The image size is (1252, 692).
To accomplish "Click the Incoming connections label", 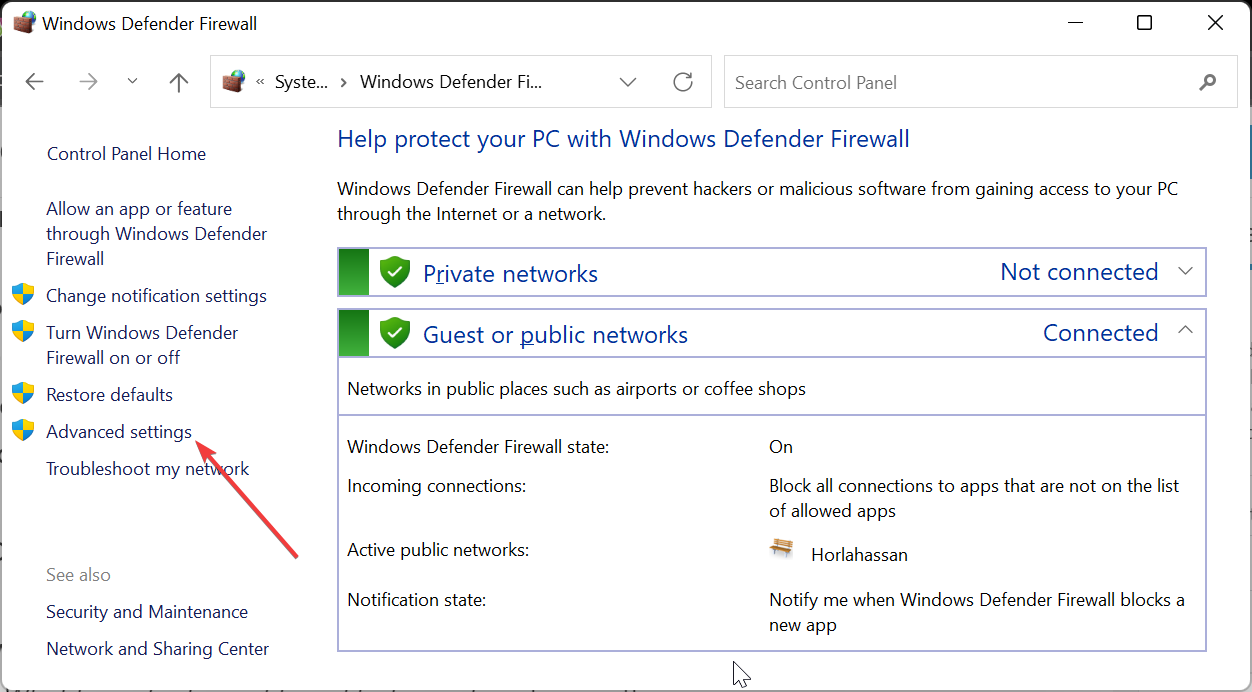I will tap(436, 486).
